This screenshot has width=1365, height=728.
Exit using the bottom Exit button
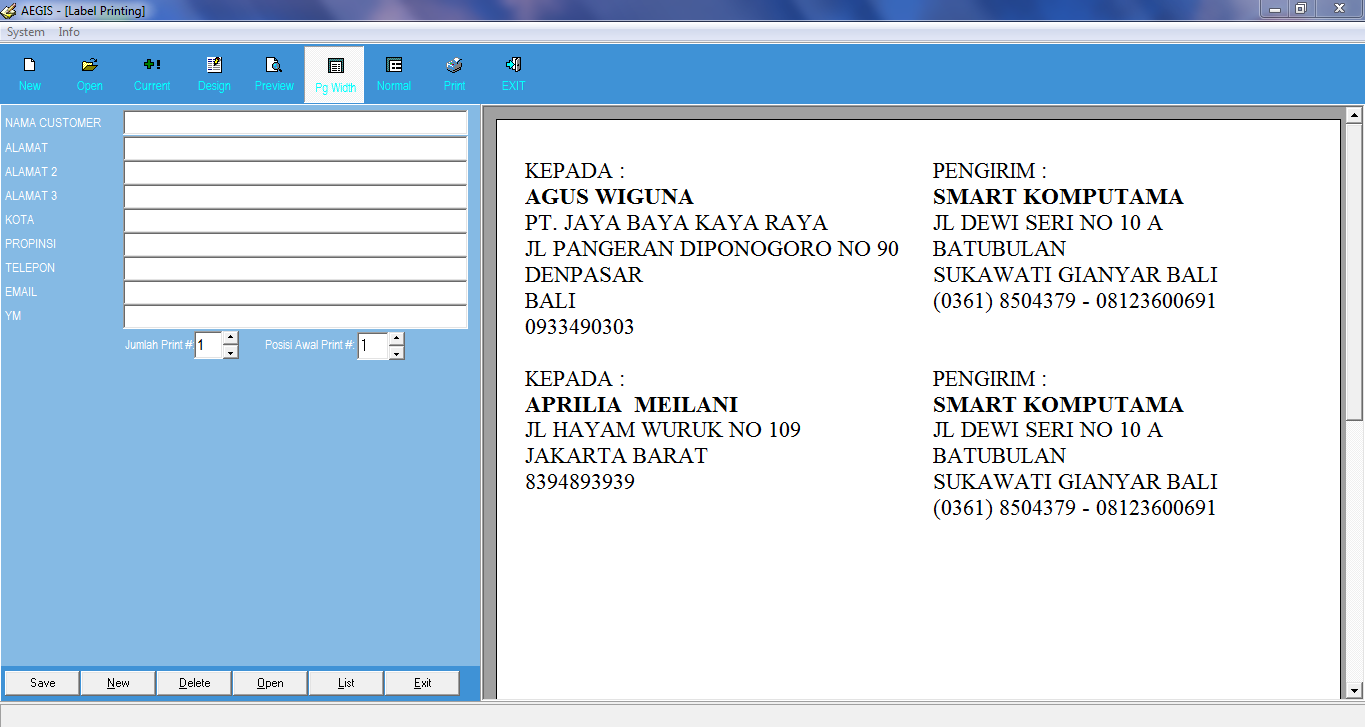pyautogui.click(x=421, y=682)
